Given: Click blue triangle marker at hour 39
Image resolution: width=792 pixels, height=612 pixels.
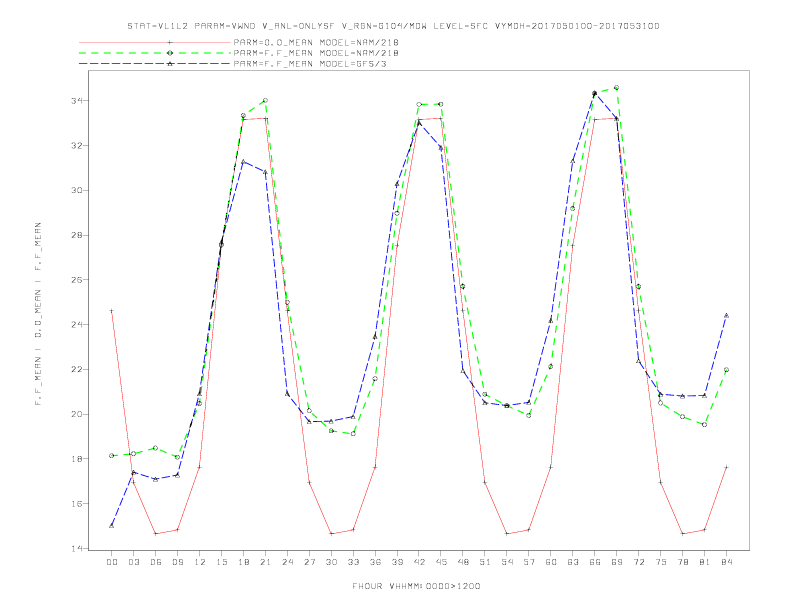Looking at the screenshot, I should pyautogui.click(x=397, y=184).
